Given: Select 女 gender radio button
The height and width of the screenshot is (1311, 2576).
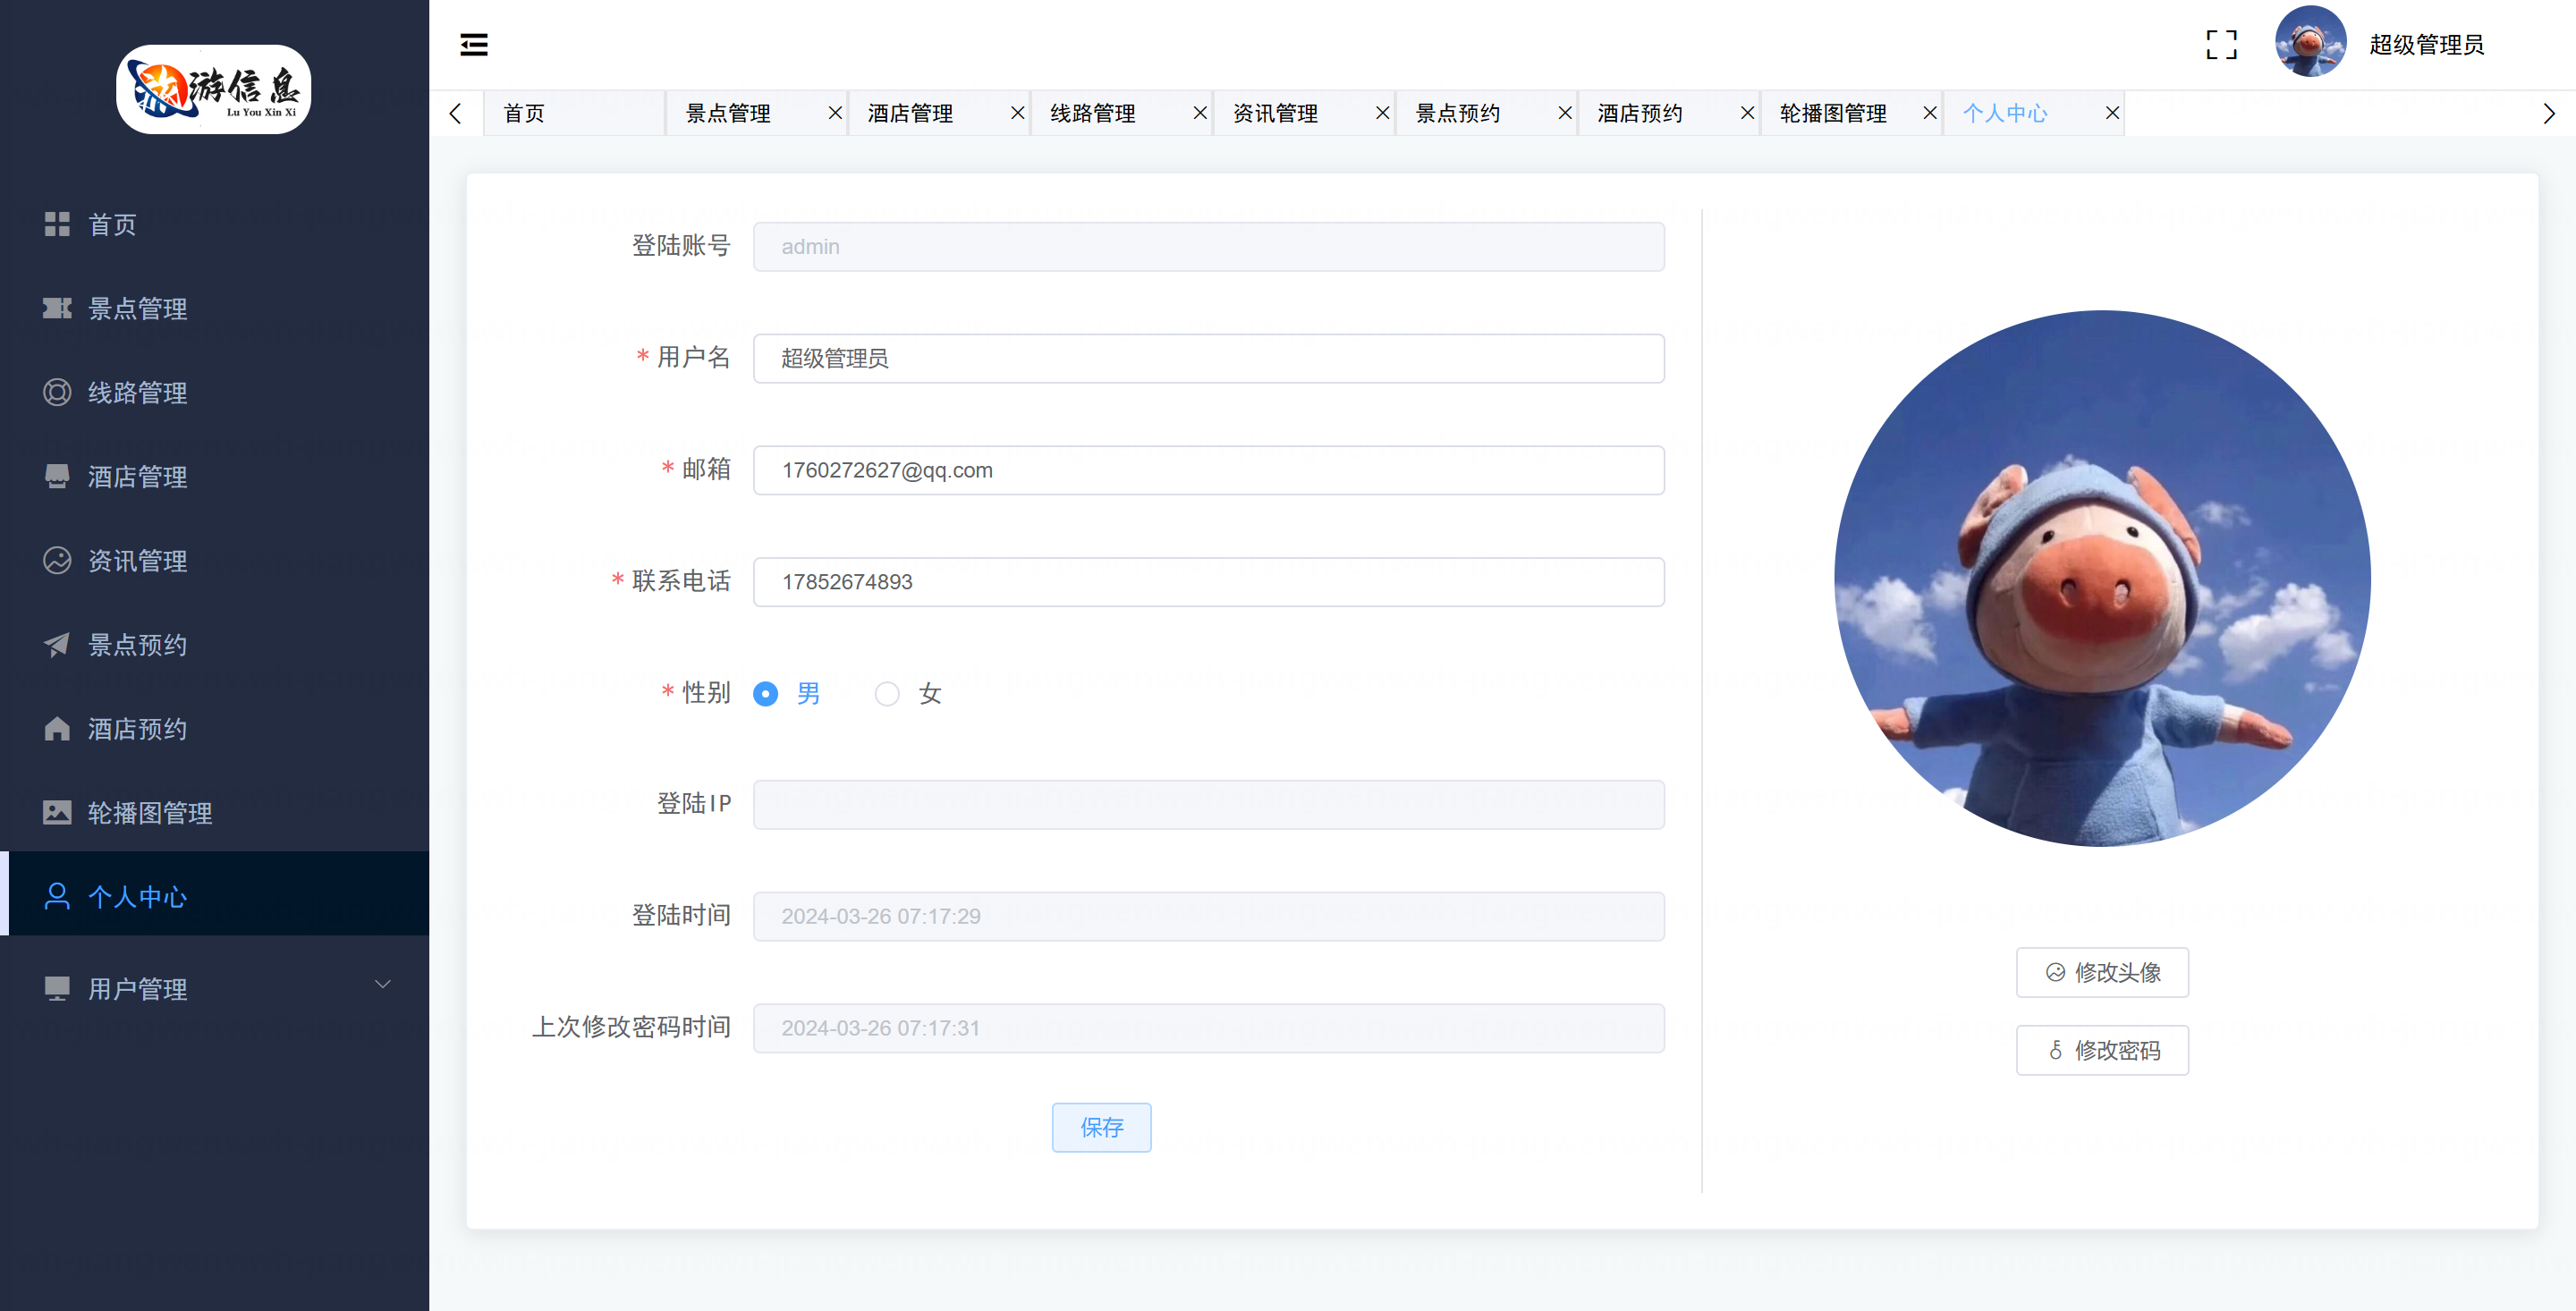Looking at the screenshot, I should (887, 694).
